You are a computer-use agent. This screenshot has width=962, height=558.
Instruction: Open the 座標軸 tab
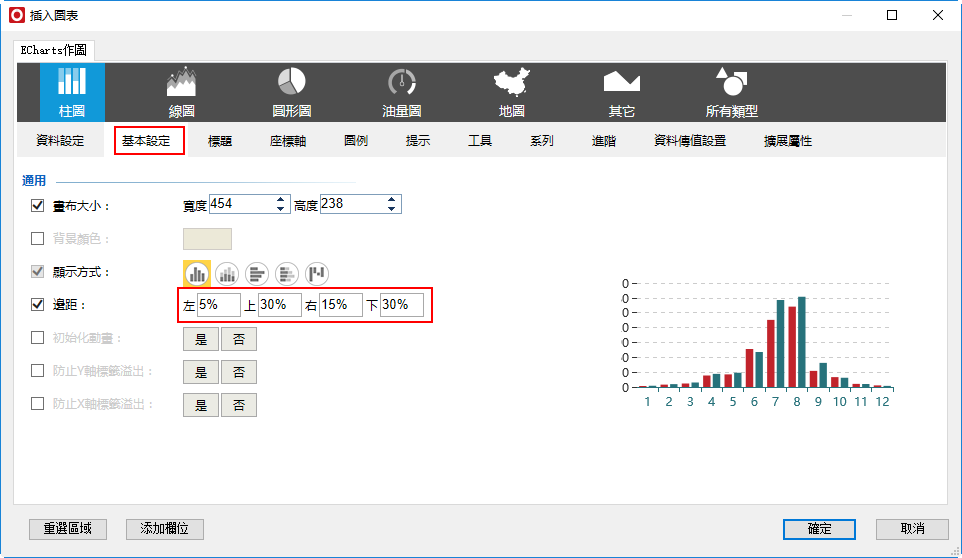(288, 141)
